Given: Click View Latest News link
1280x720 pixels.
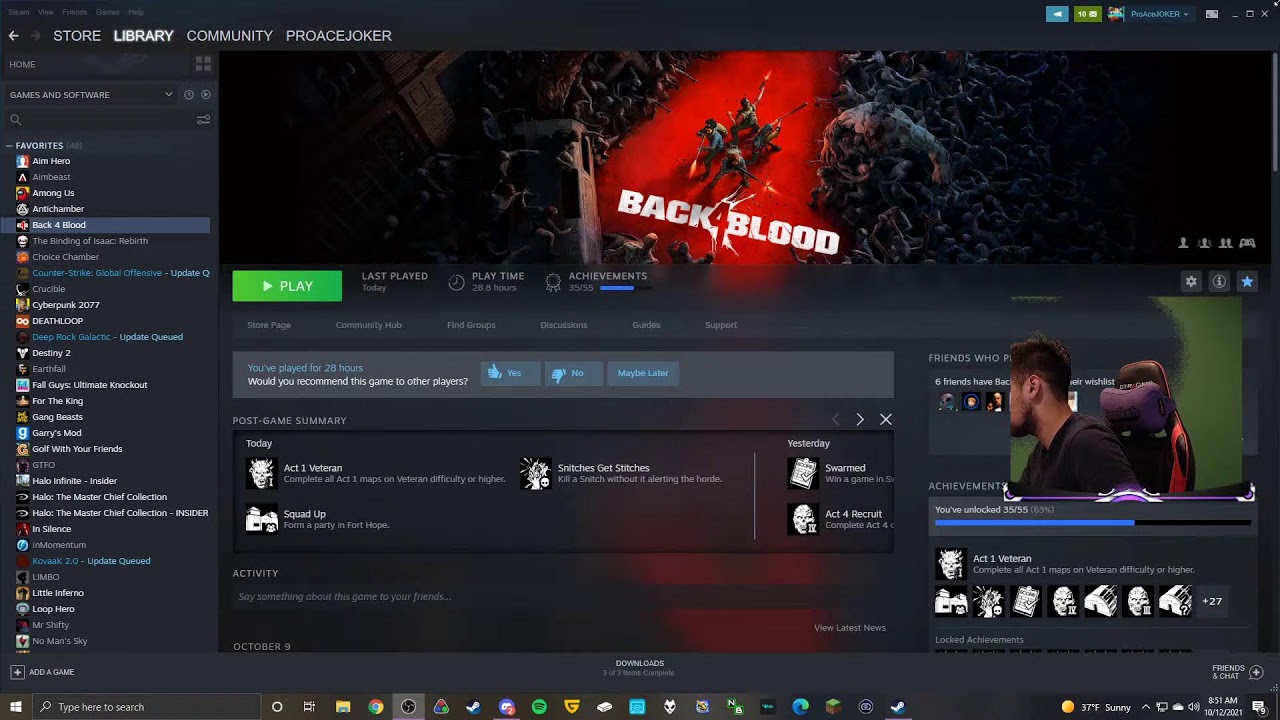Looking at the screenshot, I should click(x=850, y=628).
